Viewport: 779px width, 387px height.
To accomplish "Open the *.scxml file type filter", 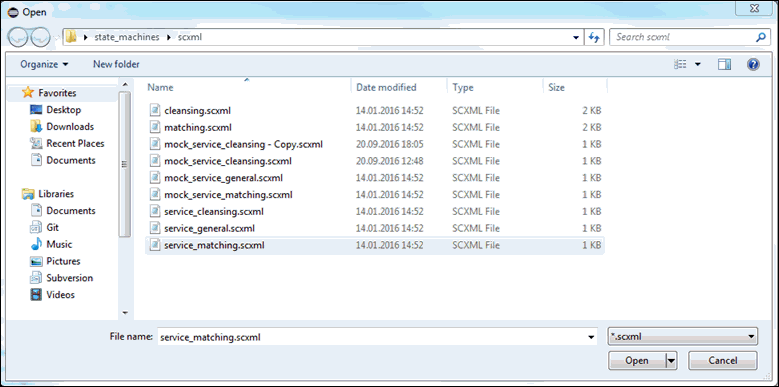I will (683, 337).
